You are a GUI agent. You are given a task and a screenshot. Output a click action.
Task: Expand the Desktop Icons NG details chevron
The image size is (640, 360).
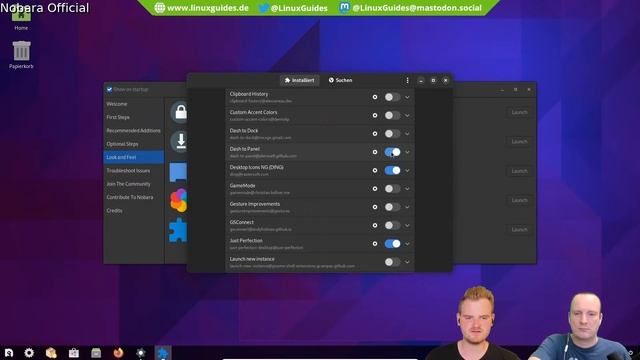[407, 171]
